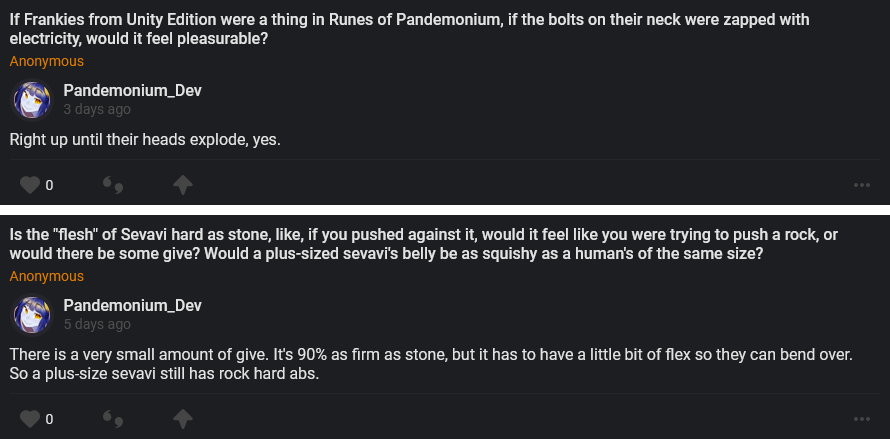Image resolution: width=890 pixels, height=439 pixels.
Task: Open the more options dots on the Sevavi post
Action: [x=861, y=418]
